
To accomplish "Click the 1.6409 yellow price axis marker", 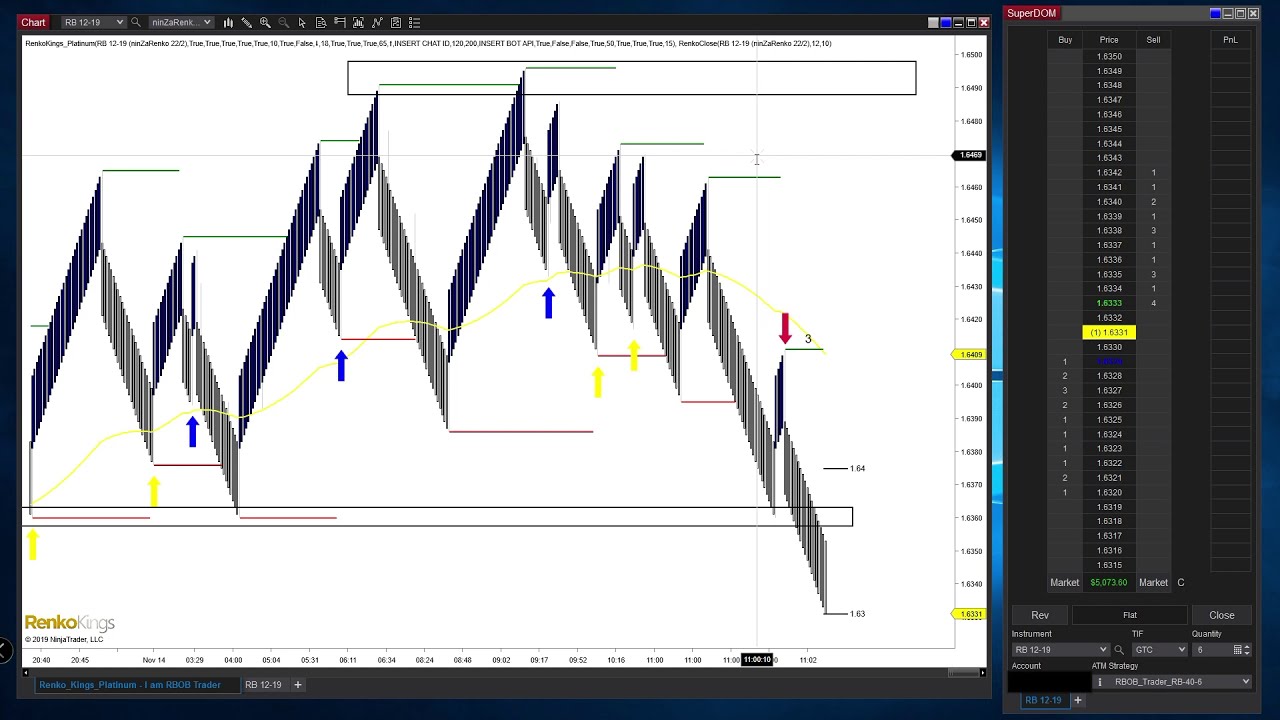I will pyautogui.click(x=971, y=354).
